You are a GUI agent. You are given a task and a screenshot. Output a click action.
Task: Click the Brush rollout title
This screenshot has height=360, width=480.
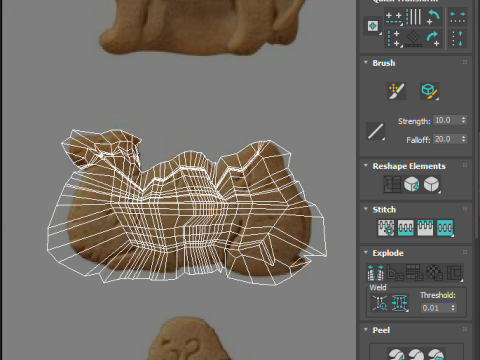pyautogui.click(x=384, y=63)
